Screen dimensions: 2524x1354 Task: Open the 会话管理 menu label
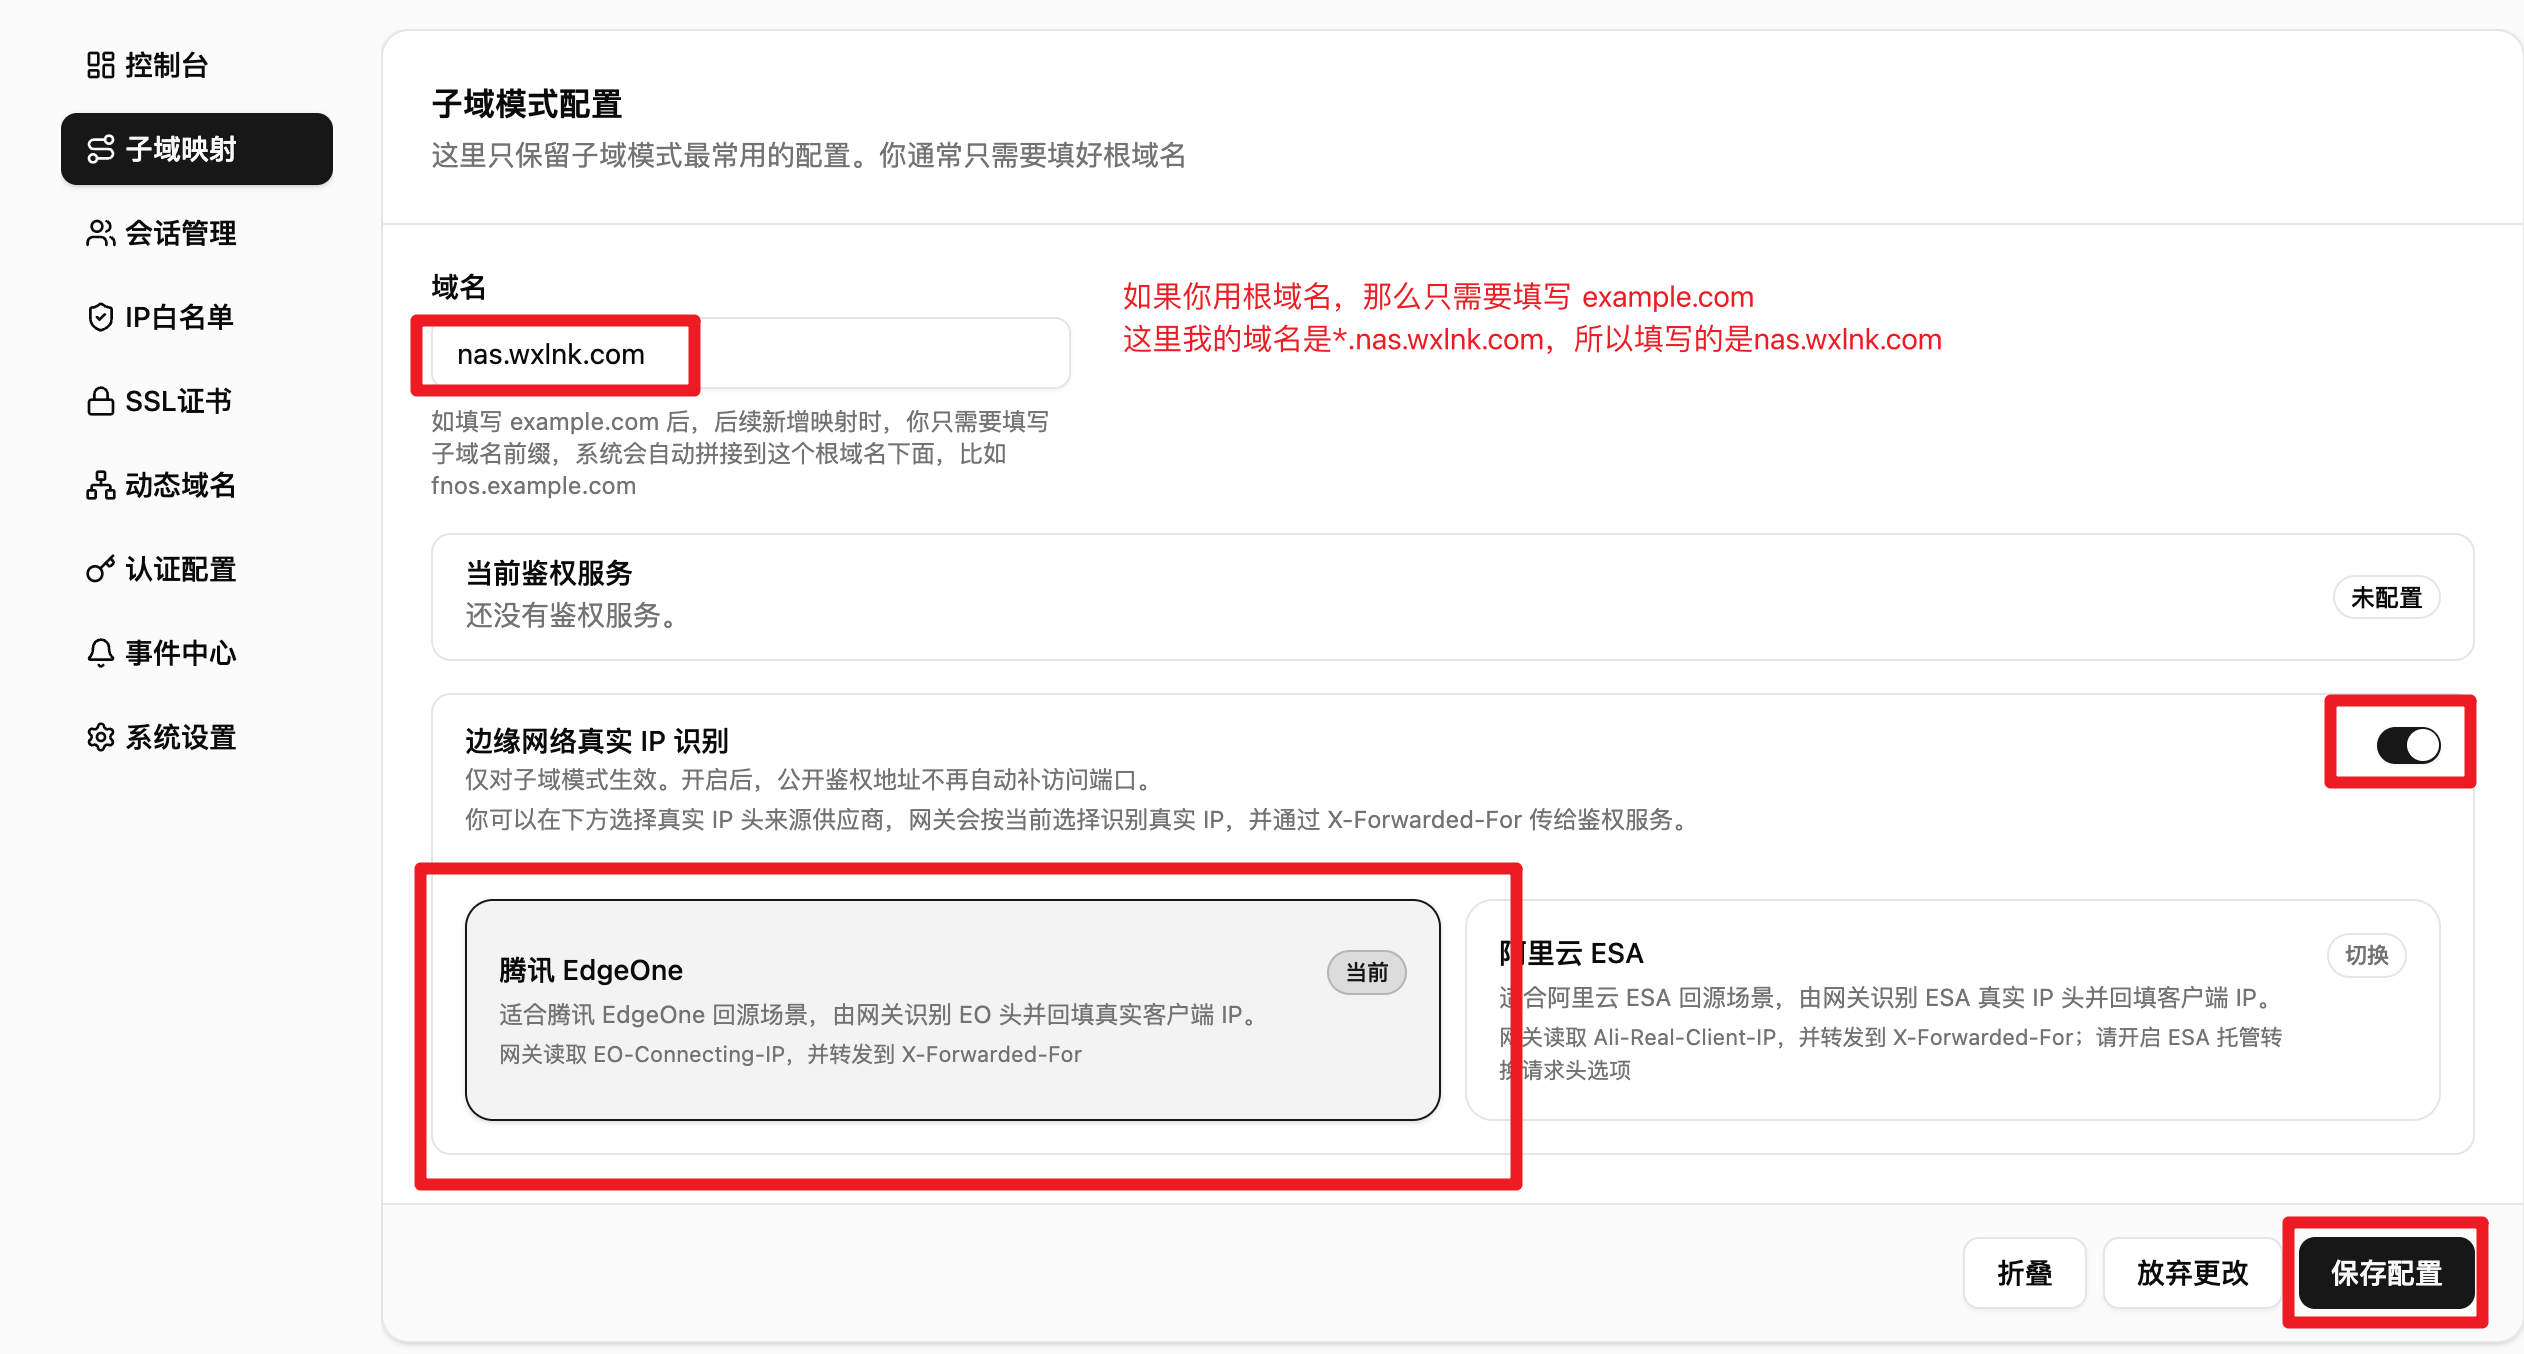click(181, 233)
